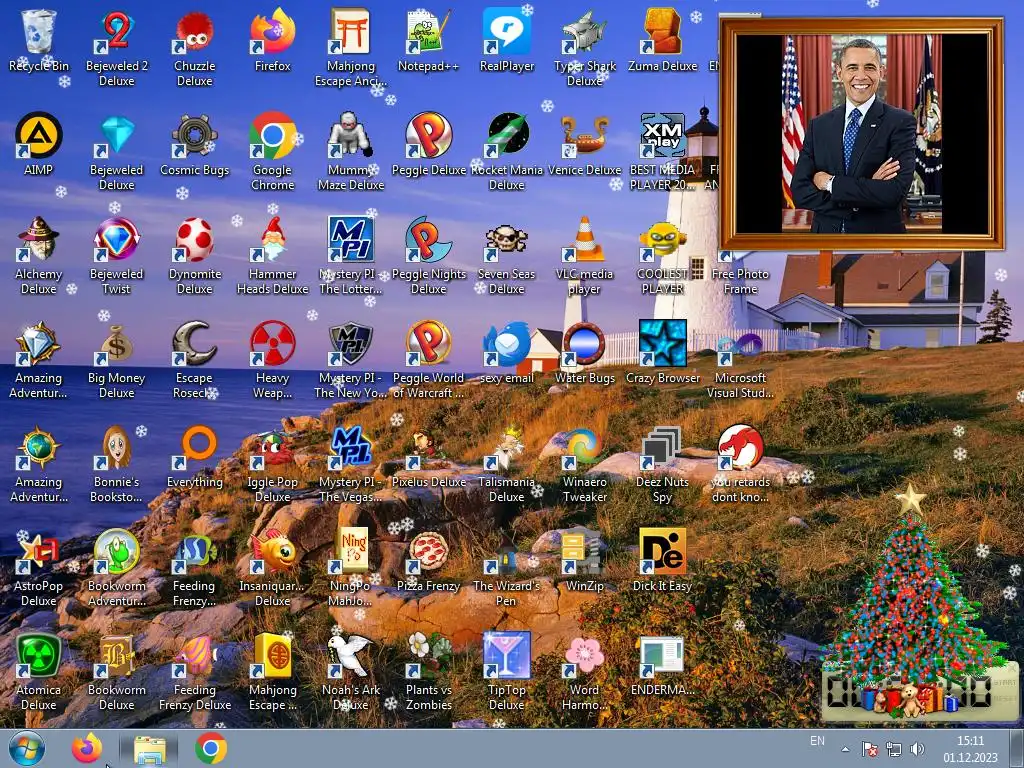Image resolution: width=1024 pixels, height=768 pixels.
Task: Open Firefox from the taskbar
Action: coord(87,748)
